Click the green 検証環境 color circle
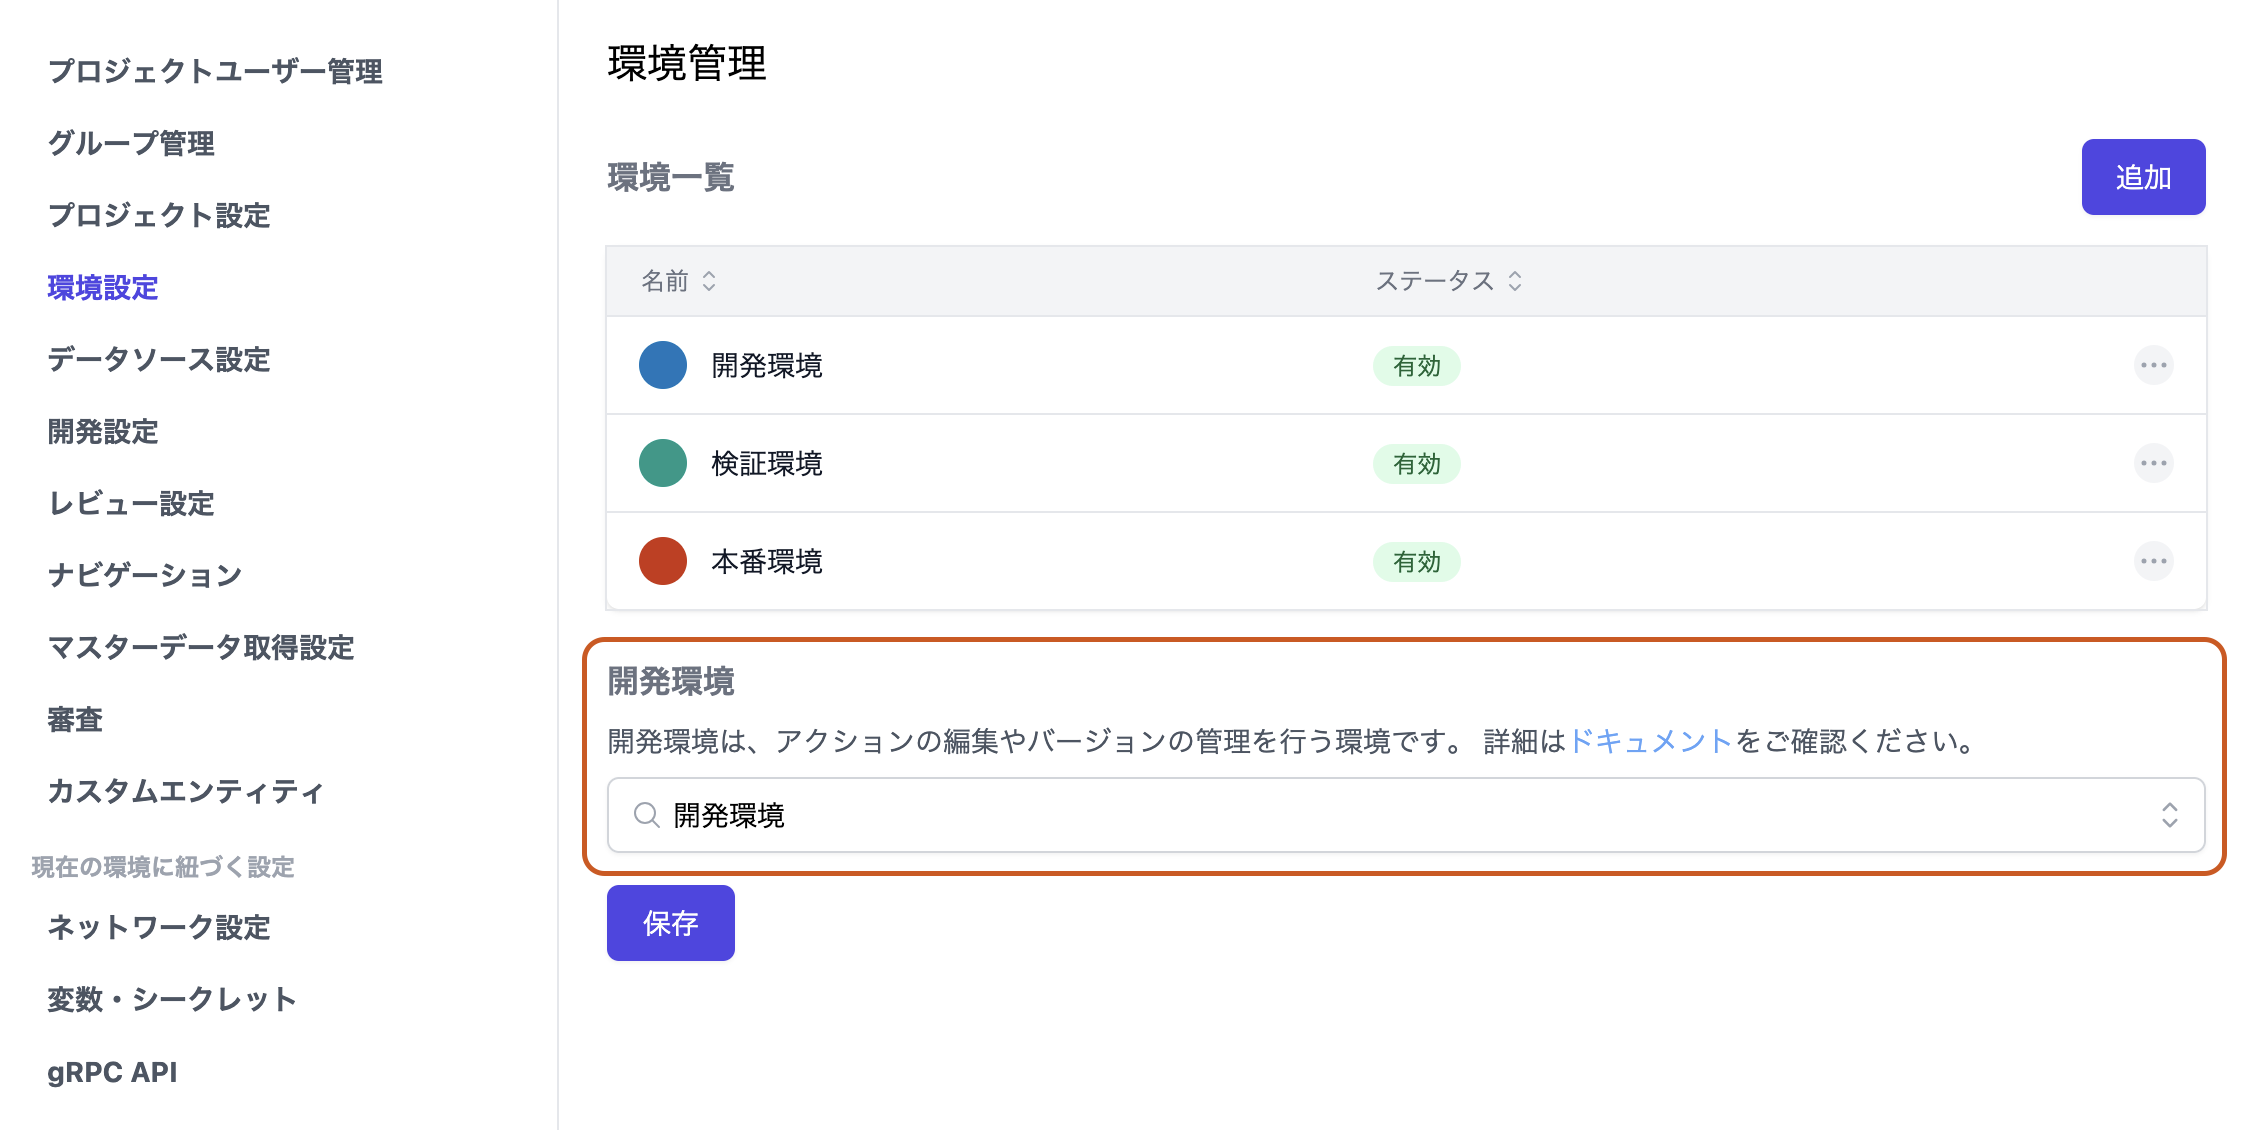The width and height of the screenshot is (2244, 1130). point(662,463)
